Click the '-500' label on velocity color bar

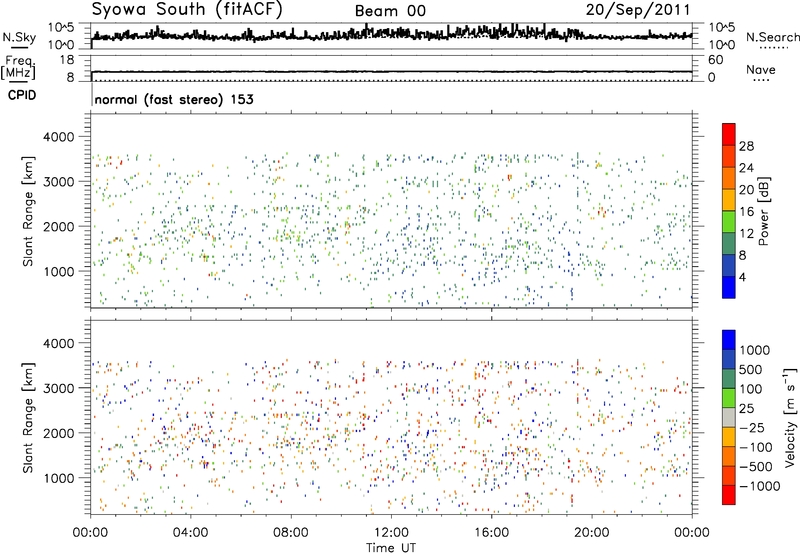coord(756,467)
